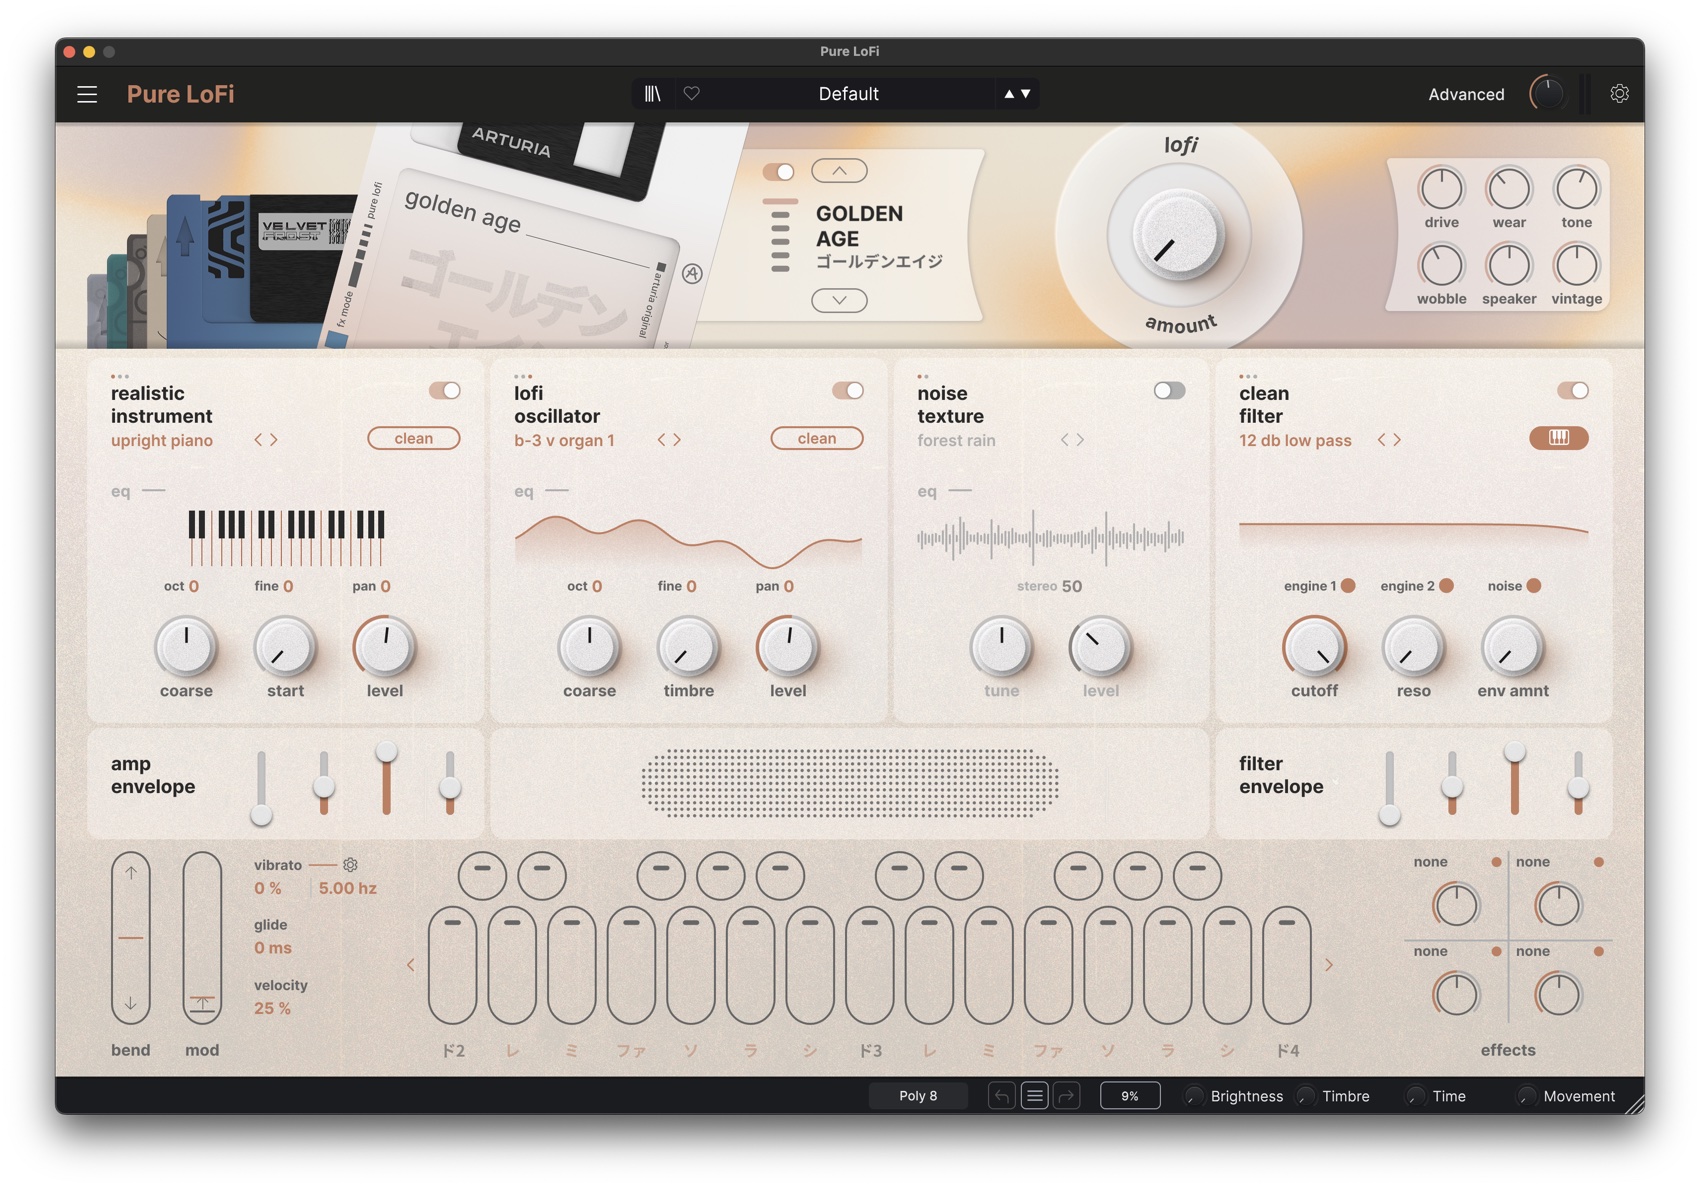1700x1188 pixels.
Task: Open the history list icon
Action: pyautogui.click(x=1034, y=1096)
